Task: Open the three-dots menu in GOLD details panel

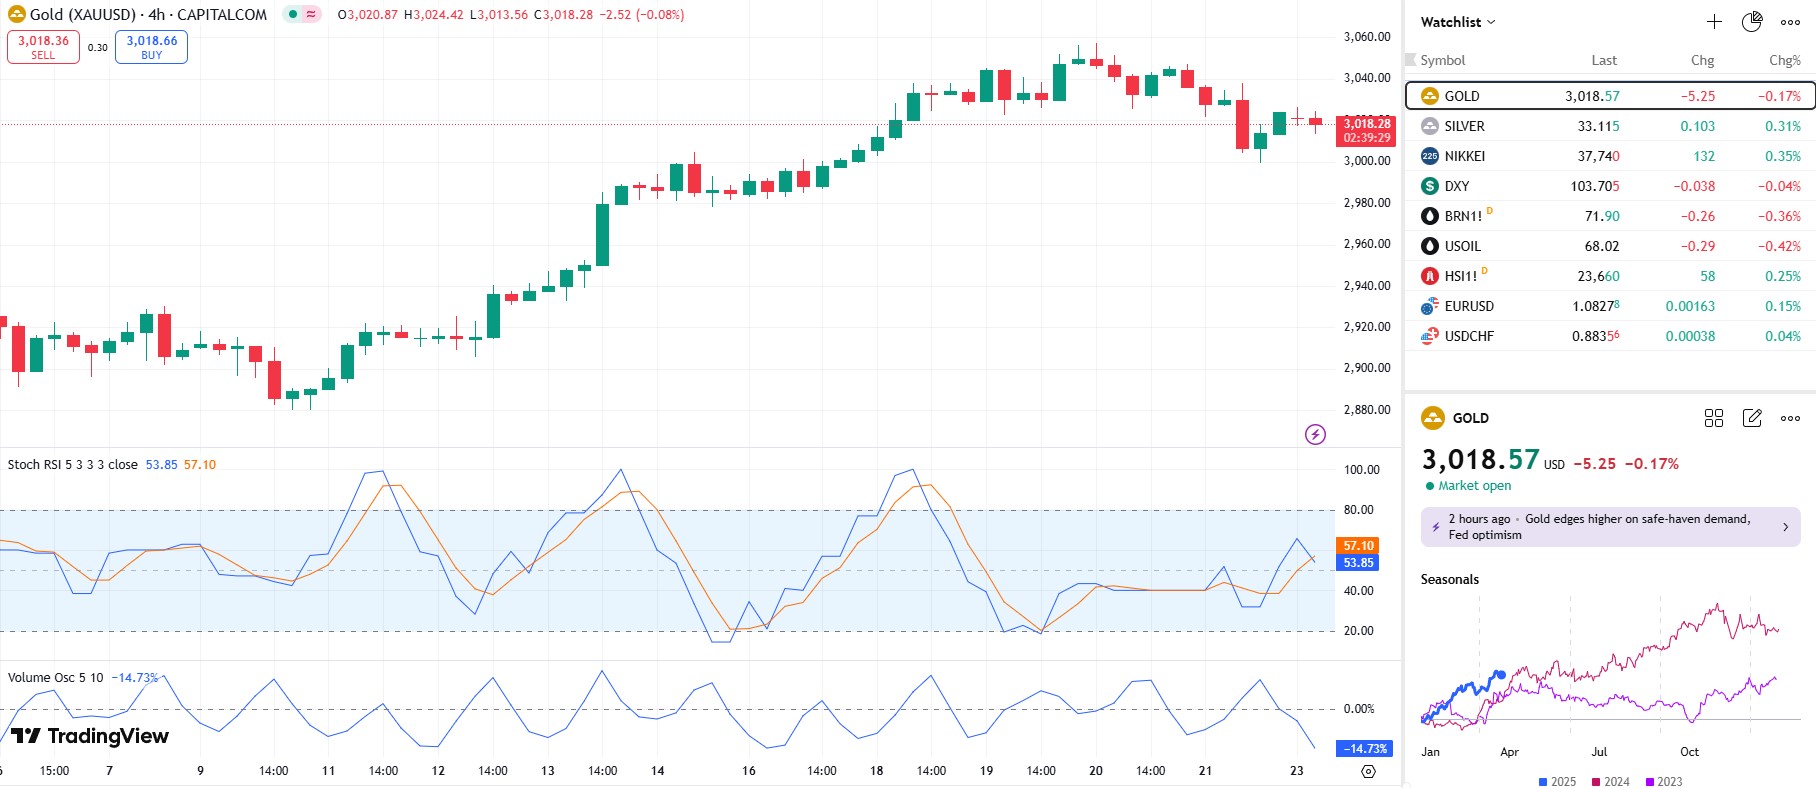Action: [x=1790, y=418]
